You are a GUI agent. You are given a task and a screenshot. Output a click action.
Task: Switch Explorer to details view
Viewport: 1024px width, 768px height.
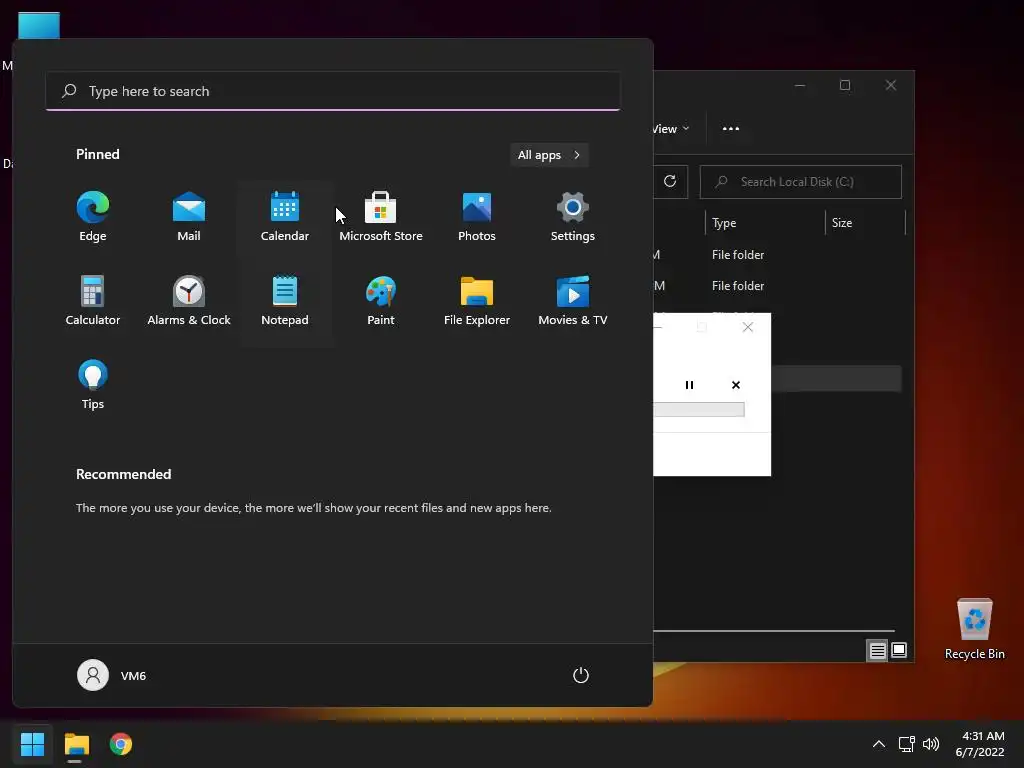pos(877,650)
